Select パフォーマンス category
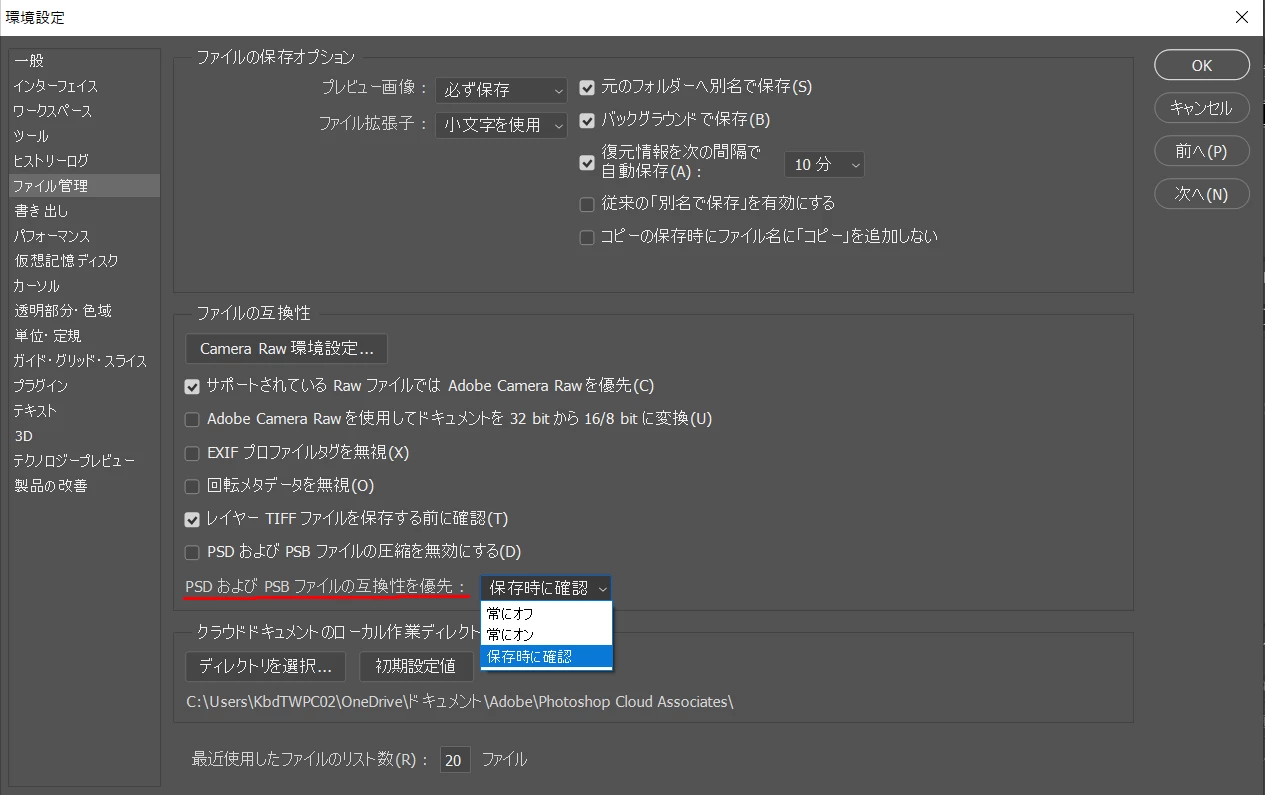The height and width of the screenshot is (795, 1265). coord(84,236)
